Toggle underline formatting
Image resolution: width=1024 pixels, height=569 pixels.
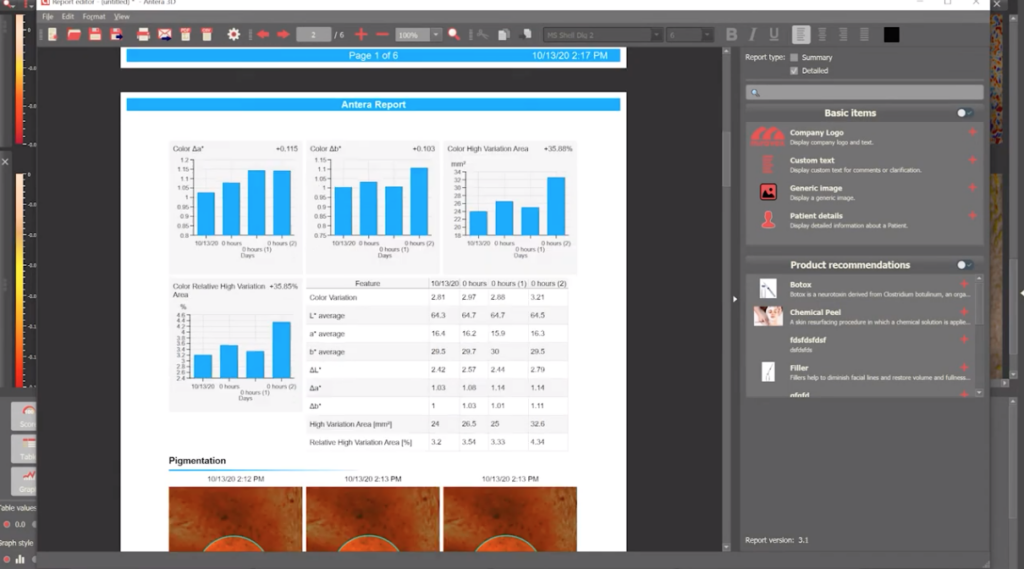point(774,35)
